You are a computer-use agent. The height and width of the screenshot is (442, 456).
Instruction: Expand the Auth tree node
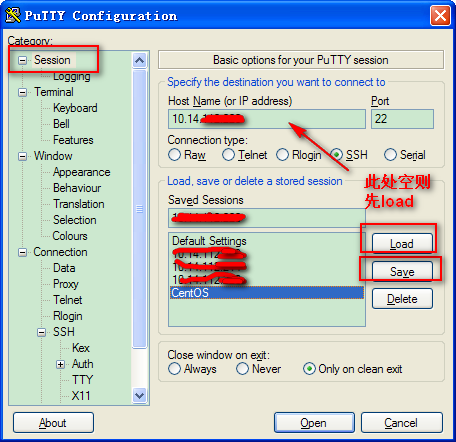pos(60,364)
